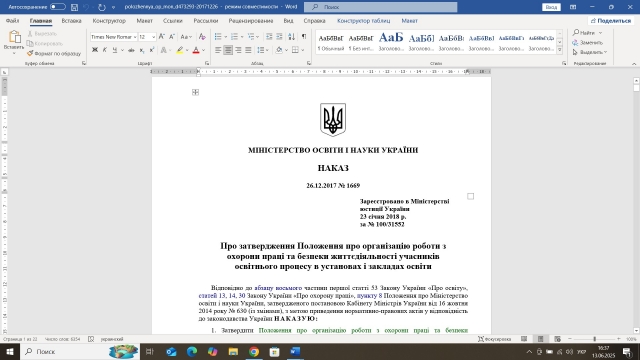Click Replace (Заменить) in the editing group
Screen dimensions: 640x360
coord(588,42)
